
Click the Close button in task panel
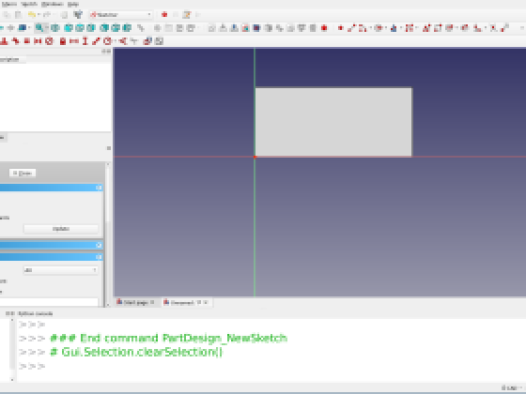click(x=22, y=173)
